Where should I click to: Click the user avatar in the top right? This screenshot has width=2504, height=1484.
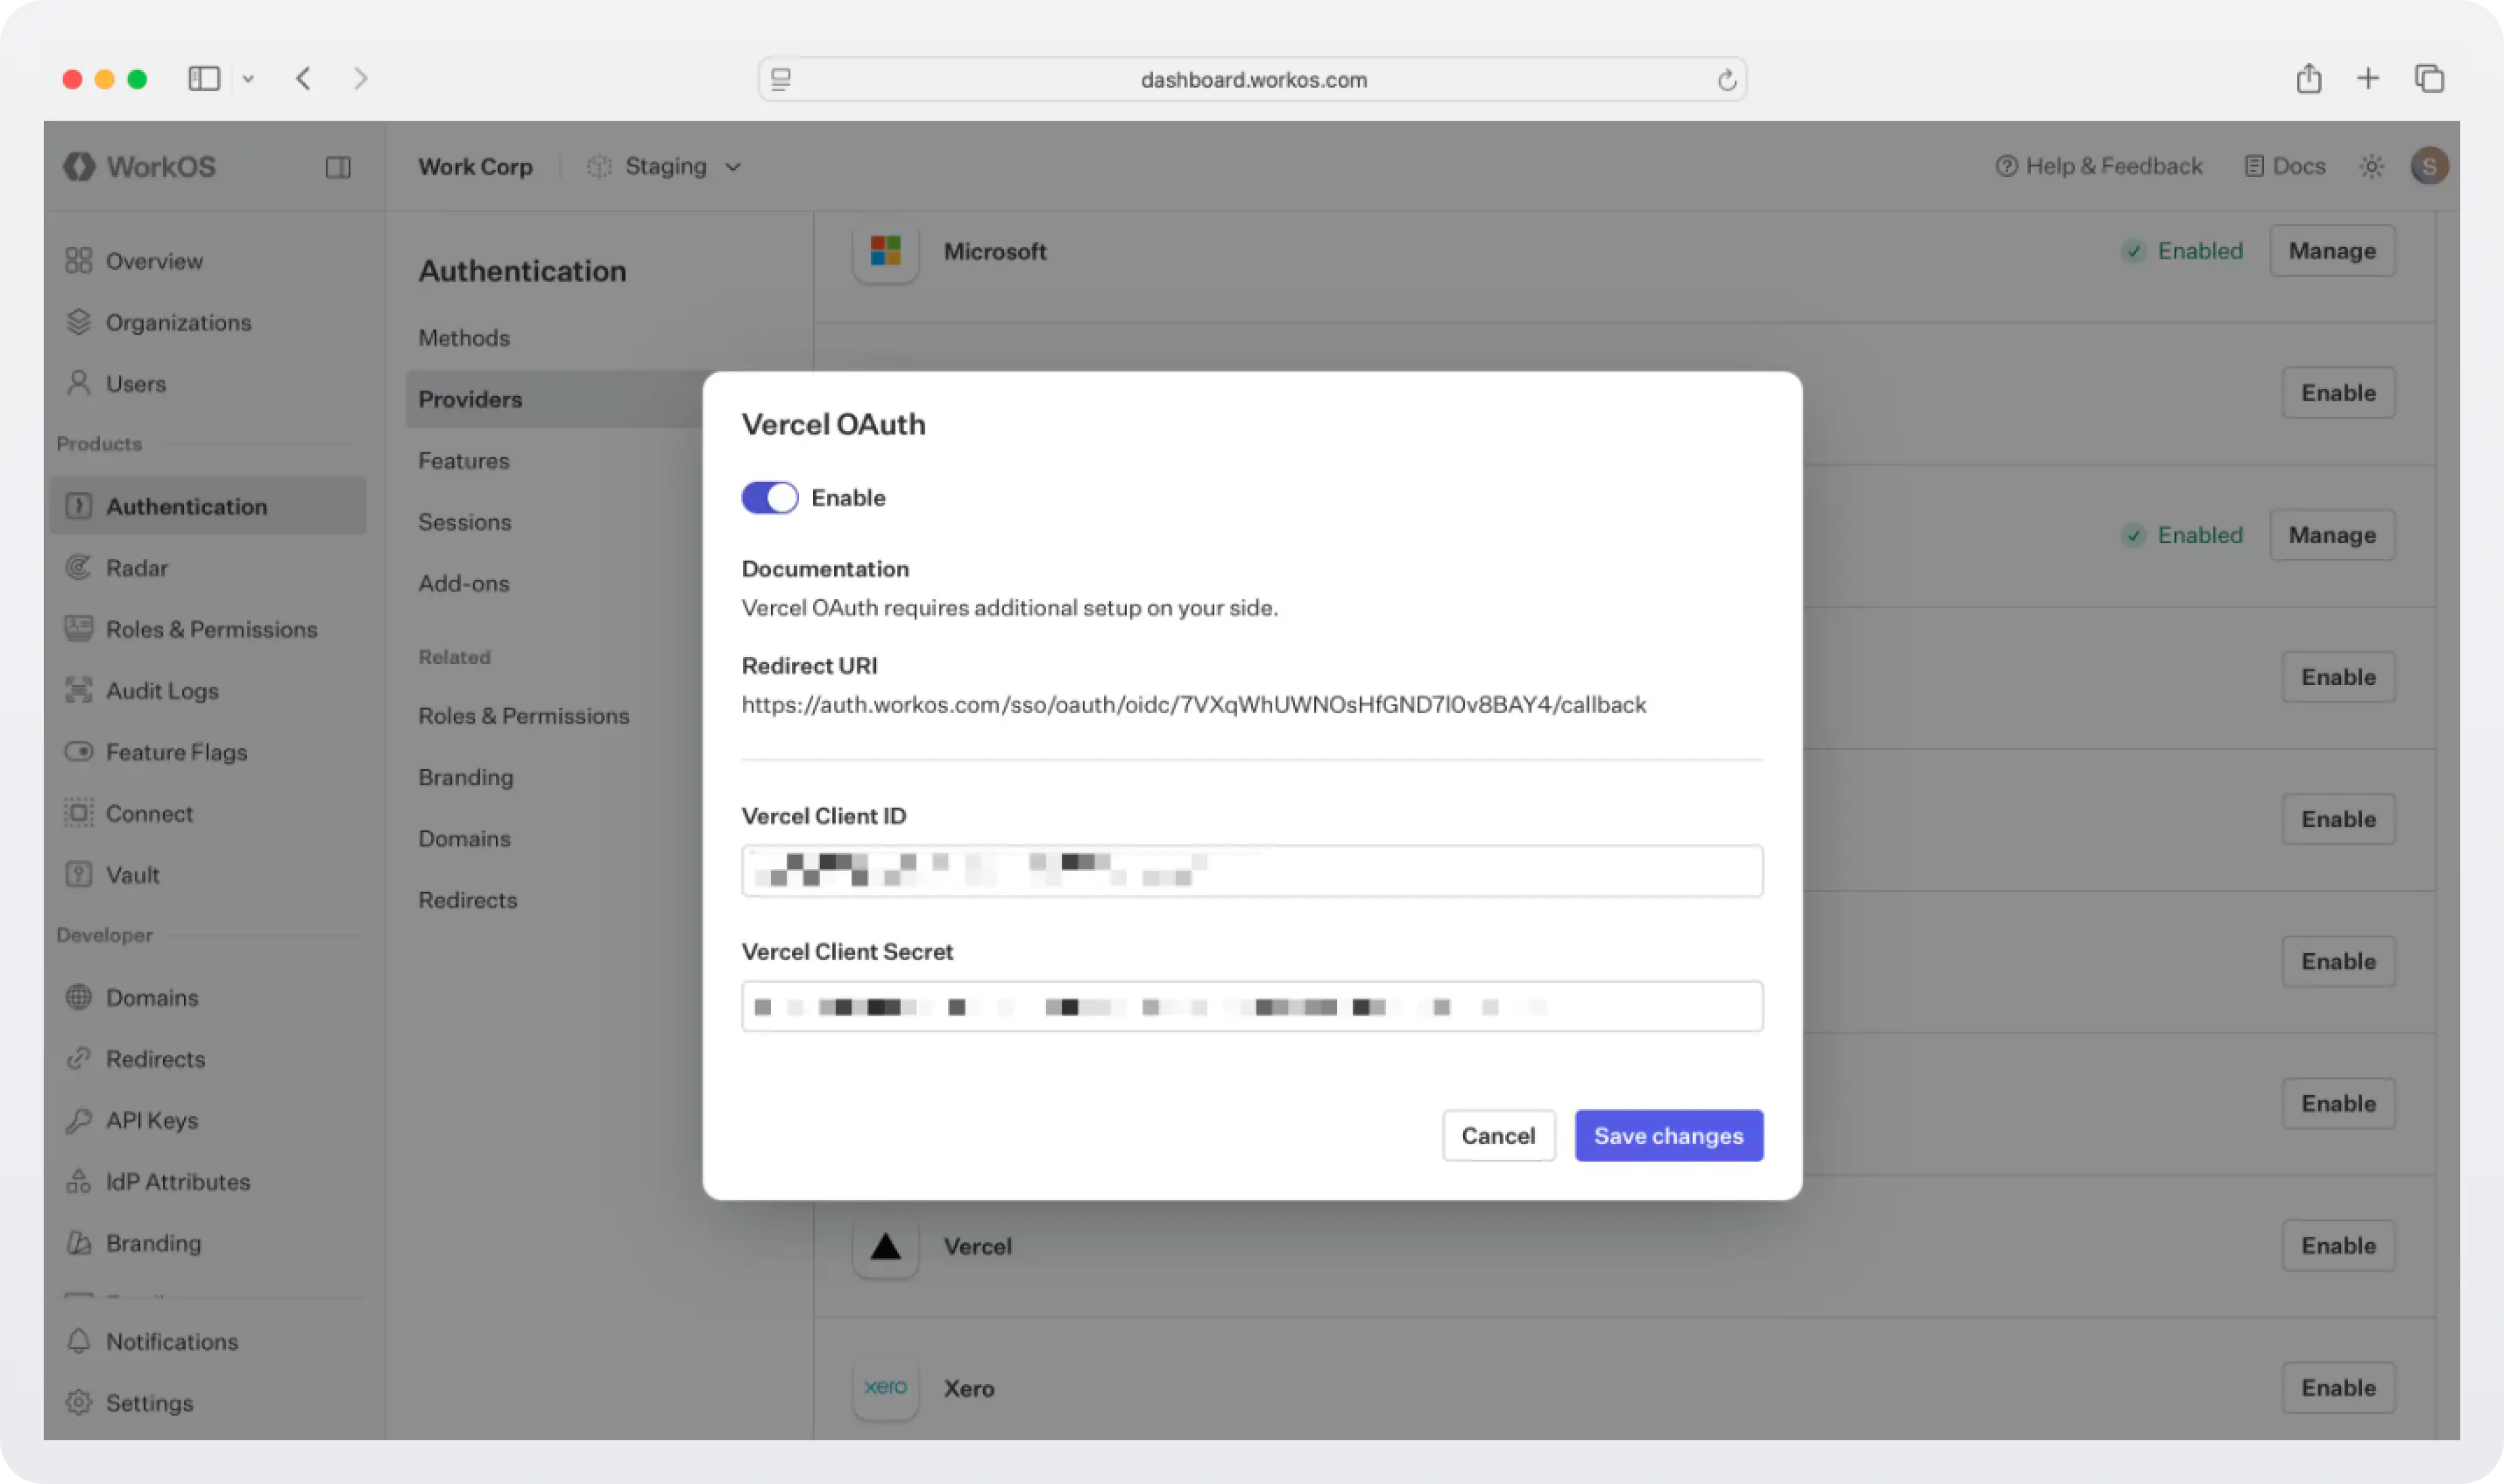point(2432,166)
